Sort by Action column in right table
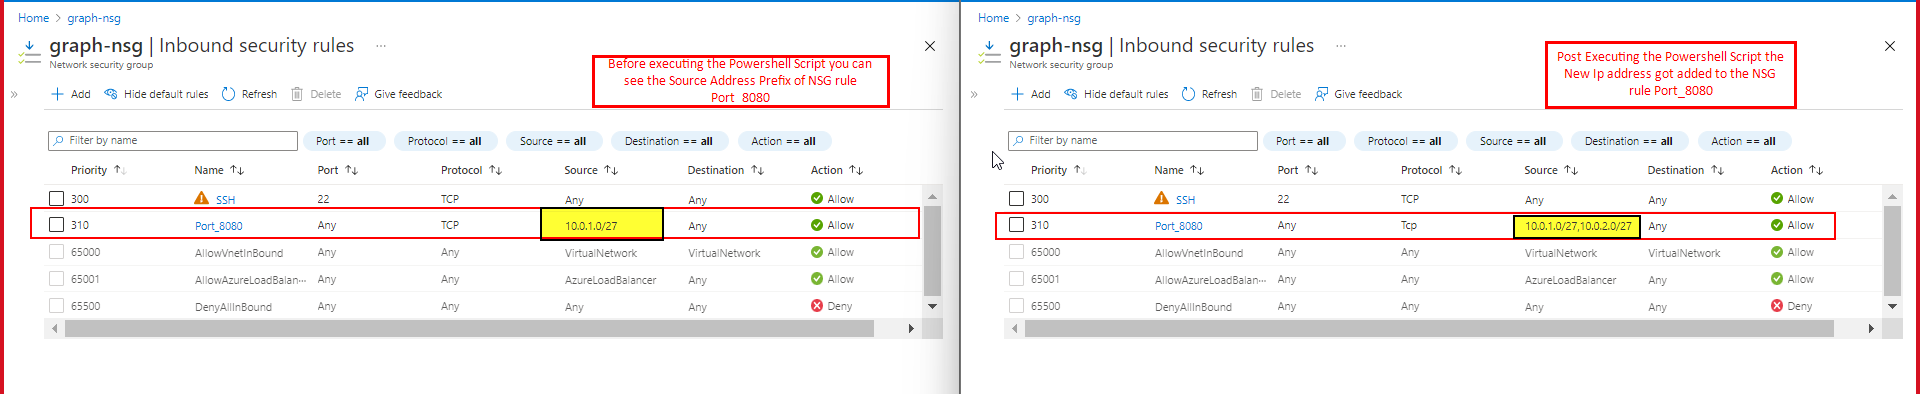The image size is (1920, 394). pyautogui.click(x=1797, y=170)
